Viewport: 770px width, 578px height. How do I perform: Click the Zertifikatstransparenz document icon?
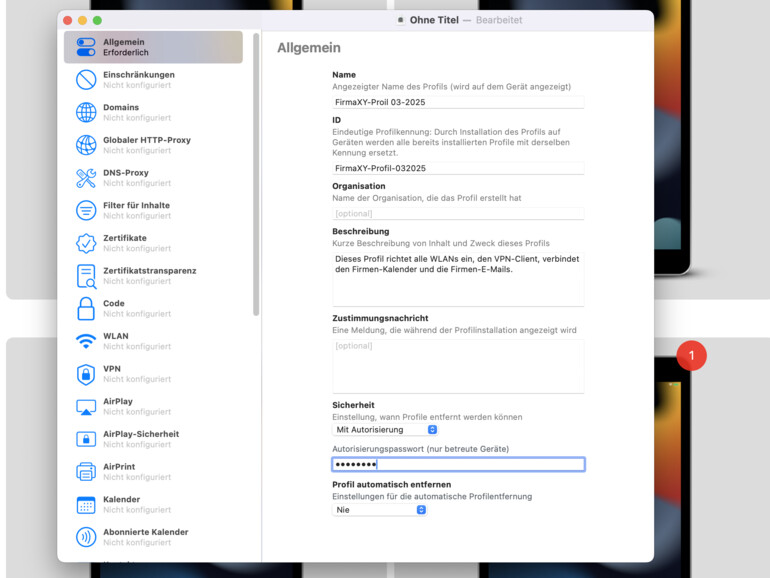86,276
